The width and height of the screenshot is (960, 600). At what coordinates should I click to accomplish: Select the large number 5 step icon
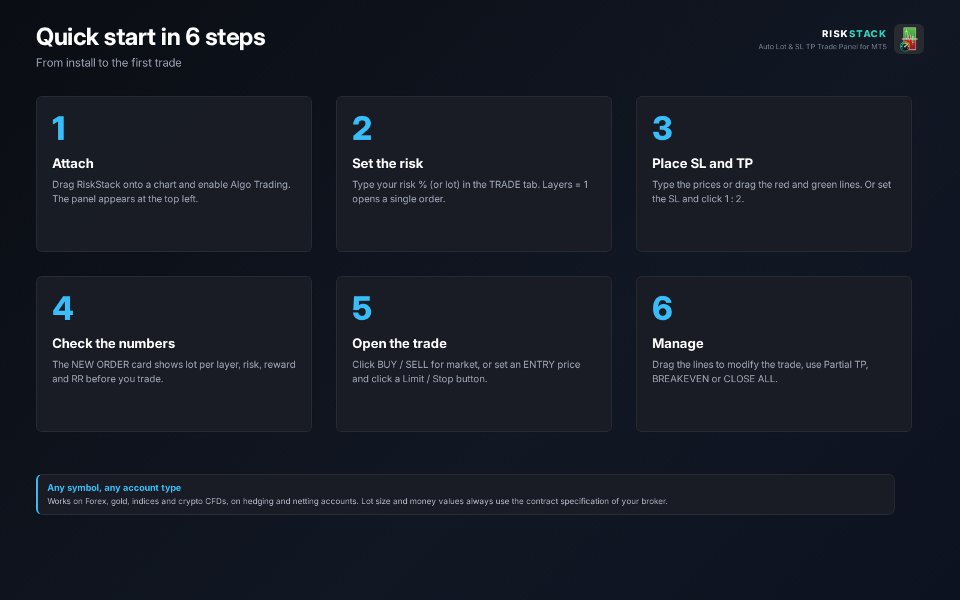[362, 309]
